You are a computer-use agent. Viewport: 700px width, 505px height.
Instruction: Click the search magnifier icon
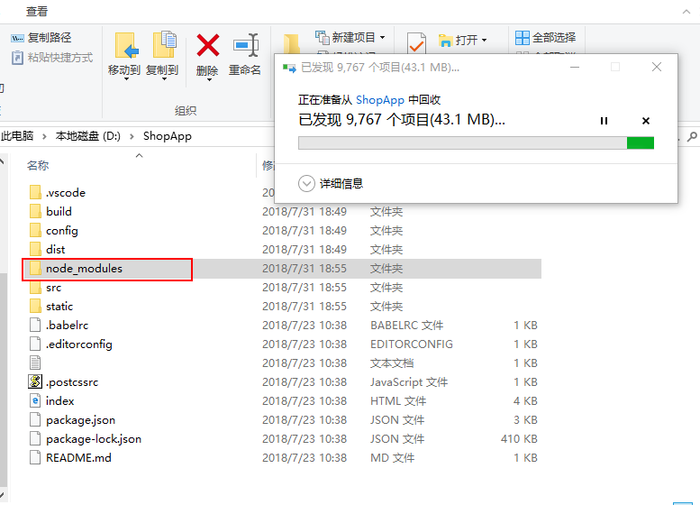point(692,137)
